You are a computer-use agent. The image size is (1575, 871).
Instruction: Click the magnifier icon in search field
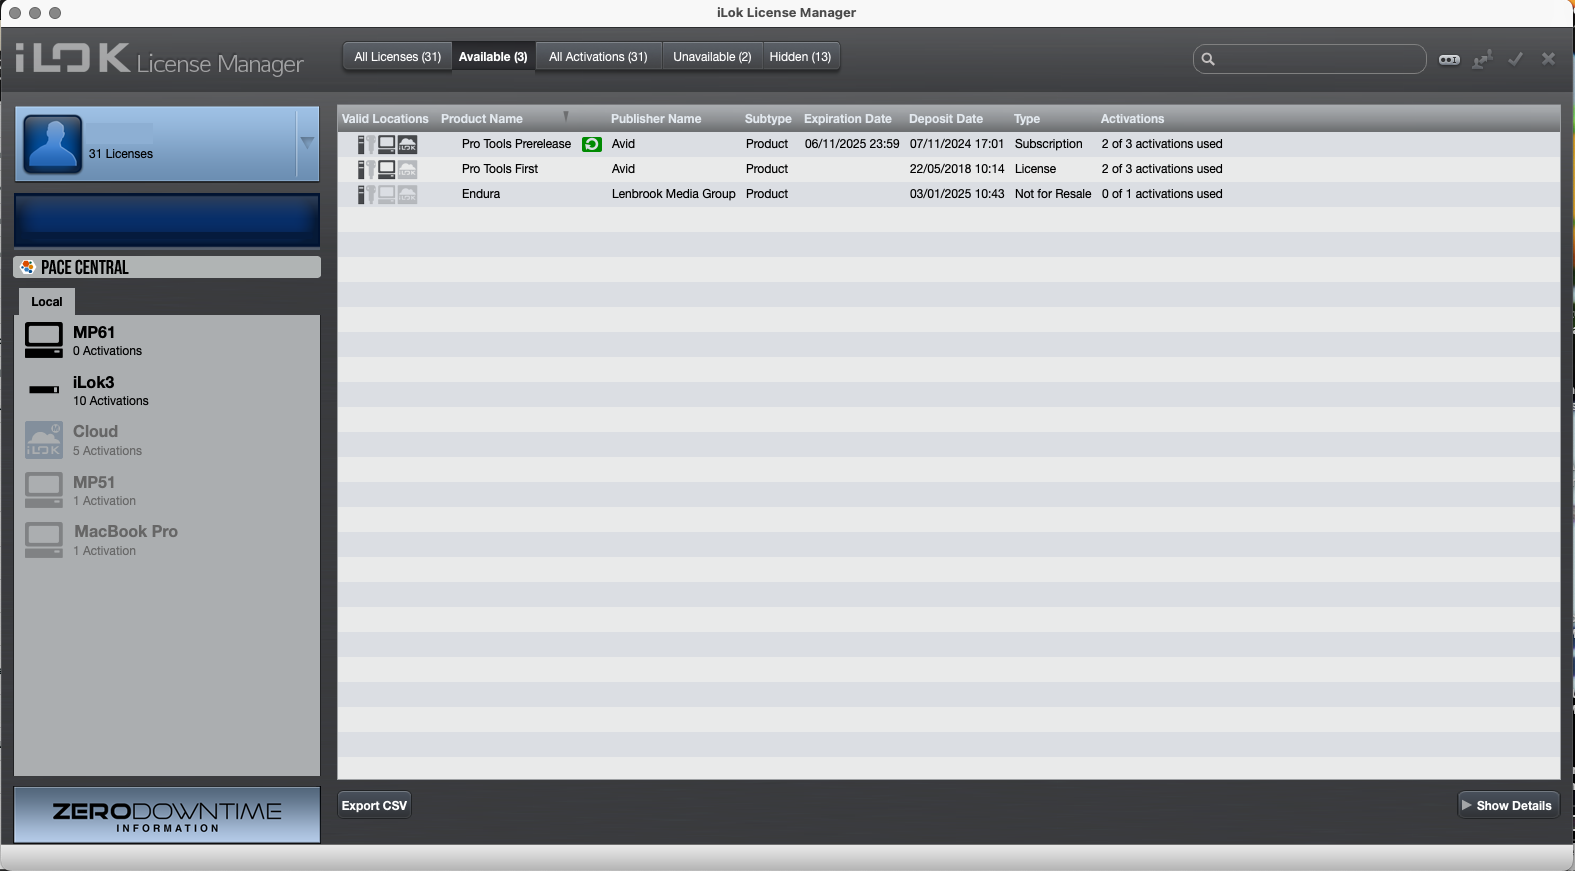(1208, 59)
